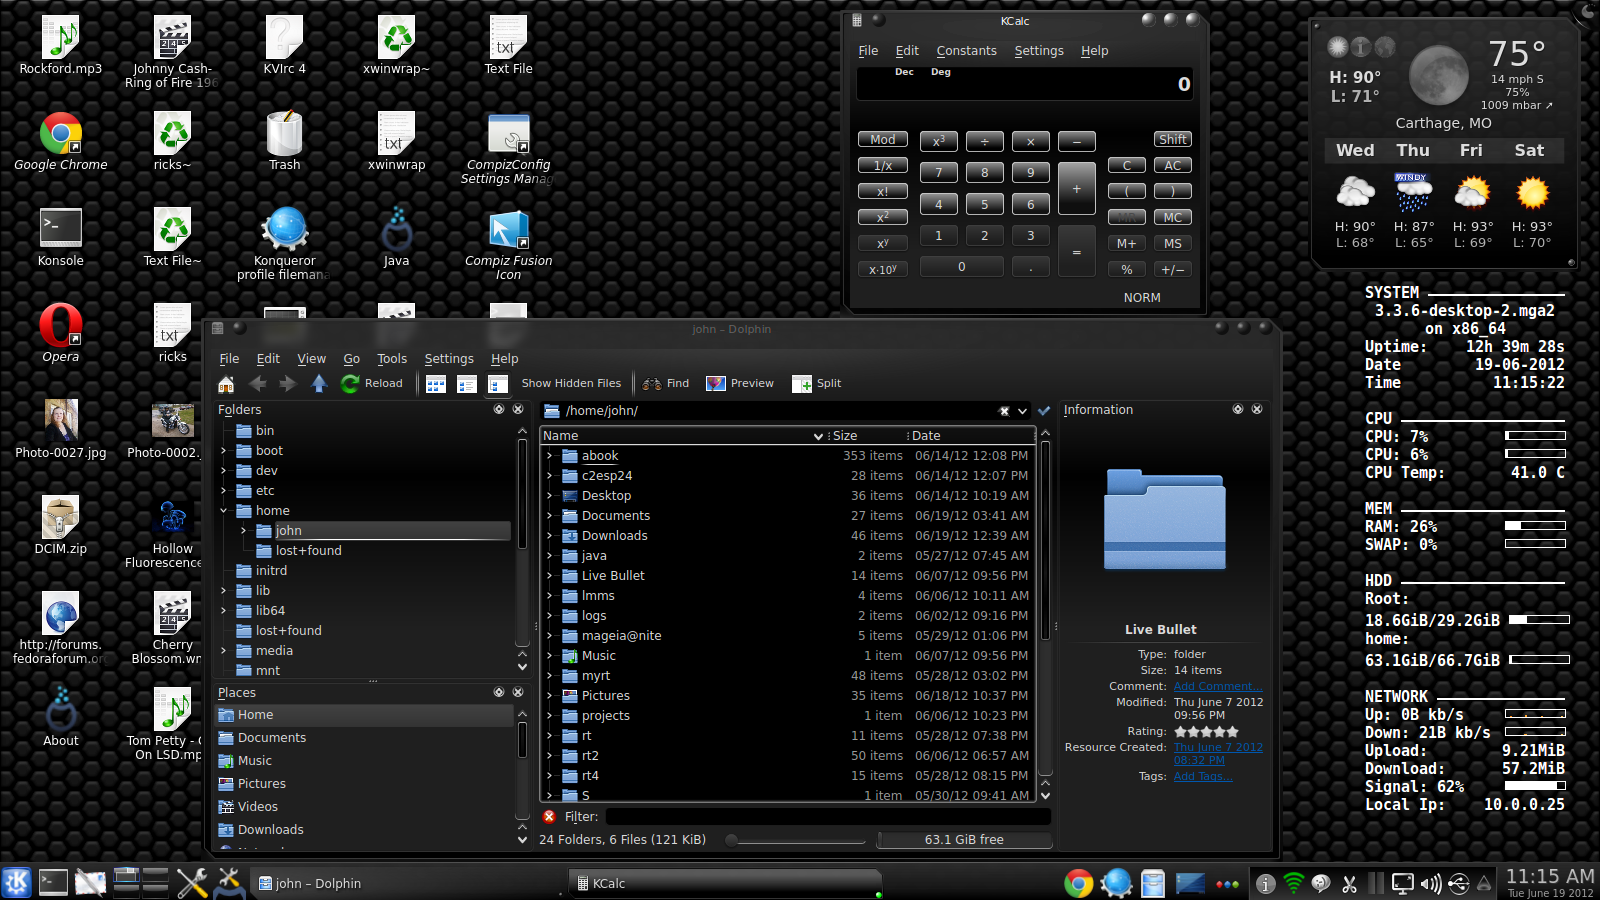Adjust the zoom slider in status bar
The image size is (1600, 900).
click(796, 840)
